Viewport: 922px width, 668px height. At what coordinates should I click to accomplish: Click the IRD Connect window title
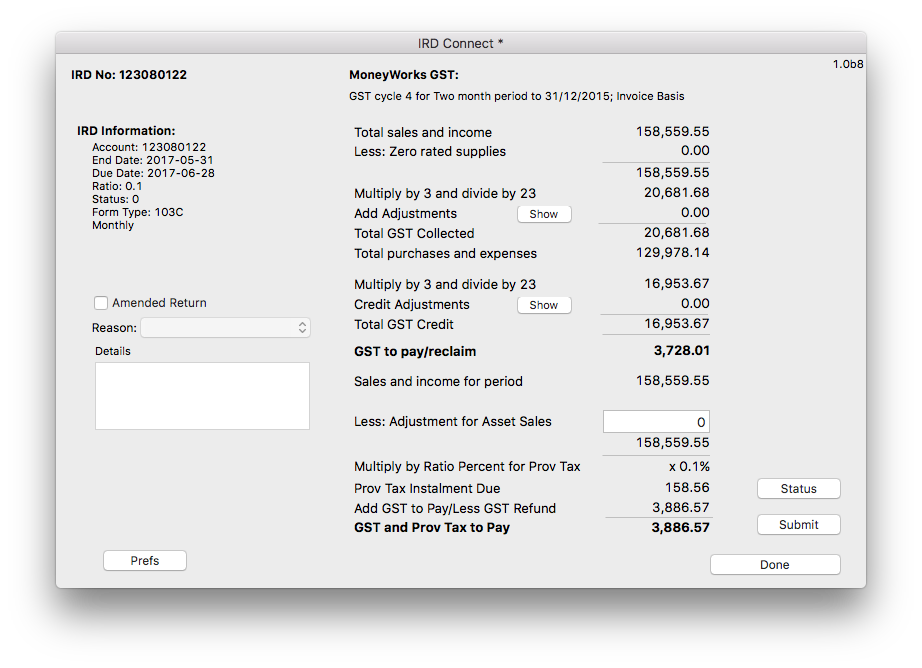pos(460,44)
